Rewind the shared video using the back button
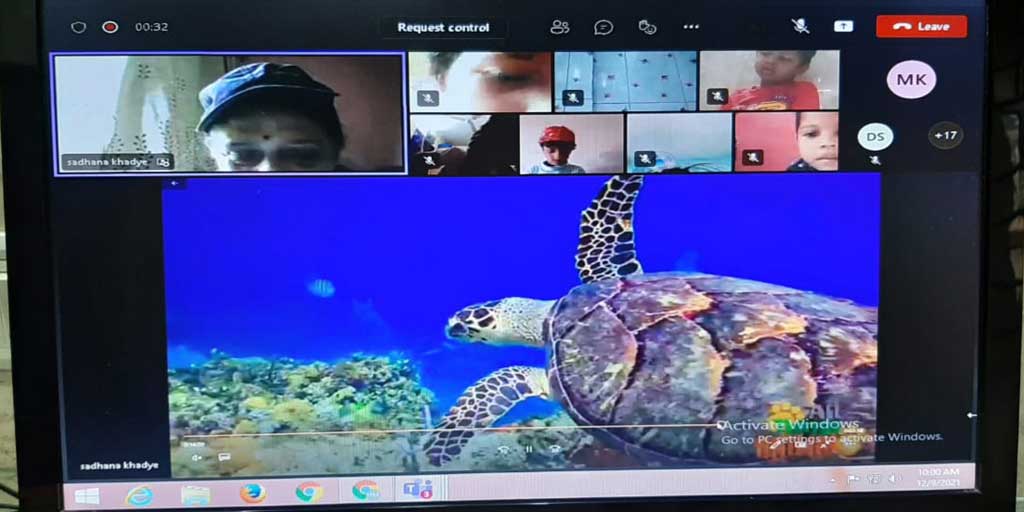1024x512 pixels. 503,449
